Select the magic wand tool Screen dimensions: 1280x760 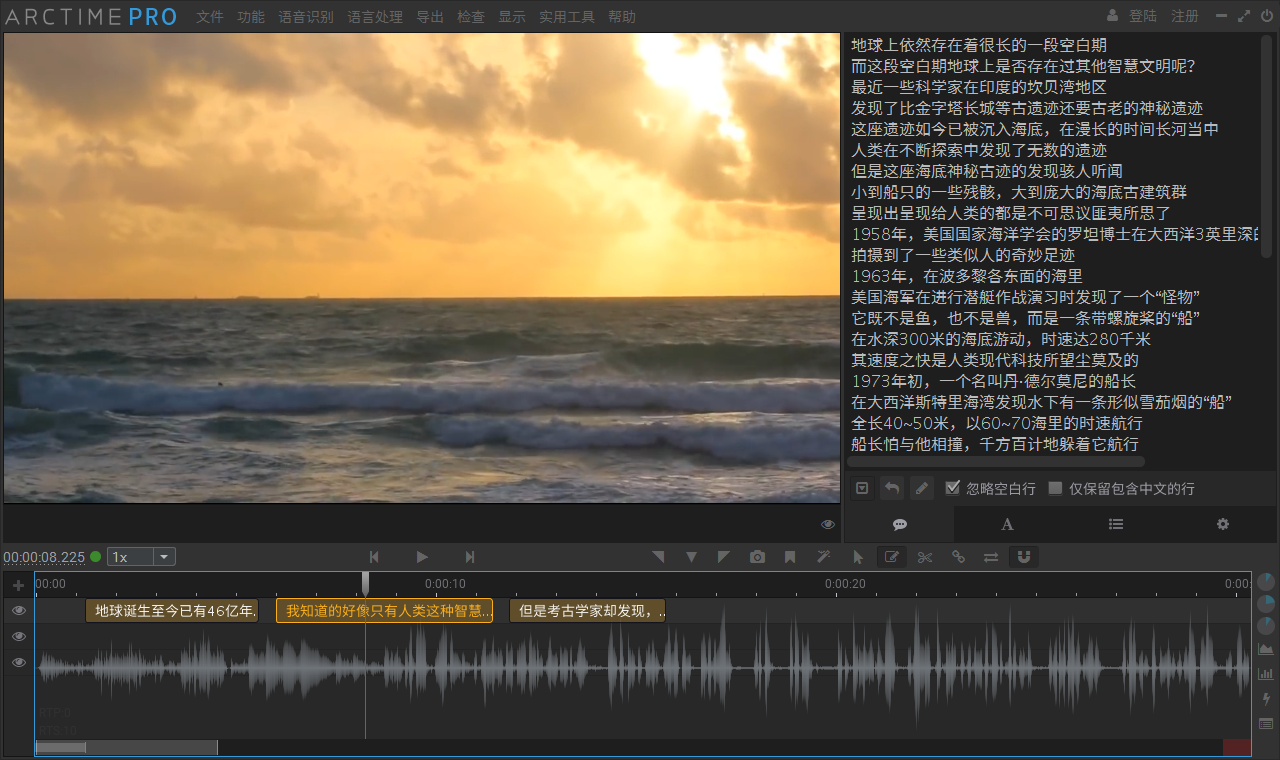click(x=824, y=557)
